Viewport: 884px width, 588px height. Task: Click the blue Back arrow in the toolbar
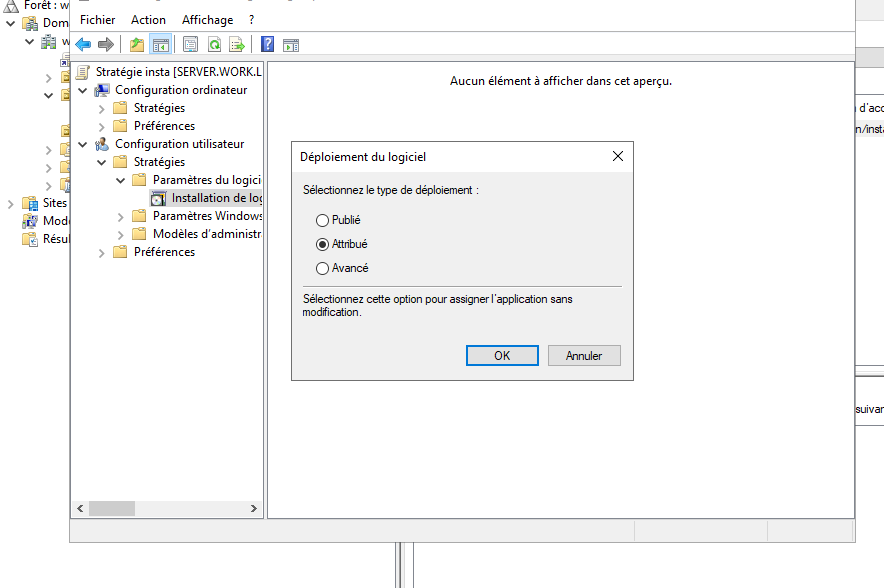pyautogui.click(x=83, y=44)
